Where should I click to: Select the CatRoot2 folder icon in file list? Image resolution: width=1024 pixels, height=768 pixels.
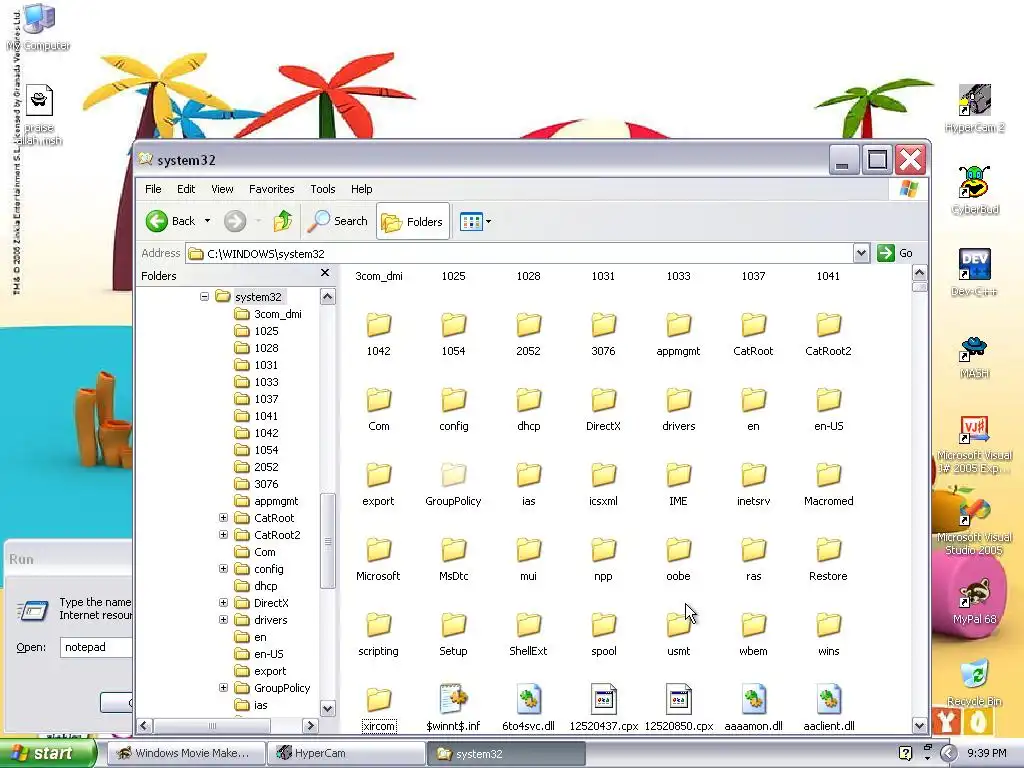click(x=828, y=325)
